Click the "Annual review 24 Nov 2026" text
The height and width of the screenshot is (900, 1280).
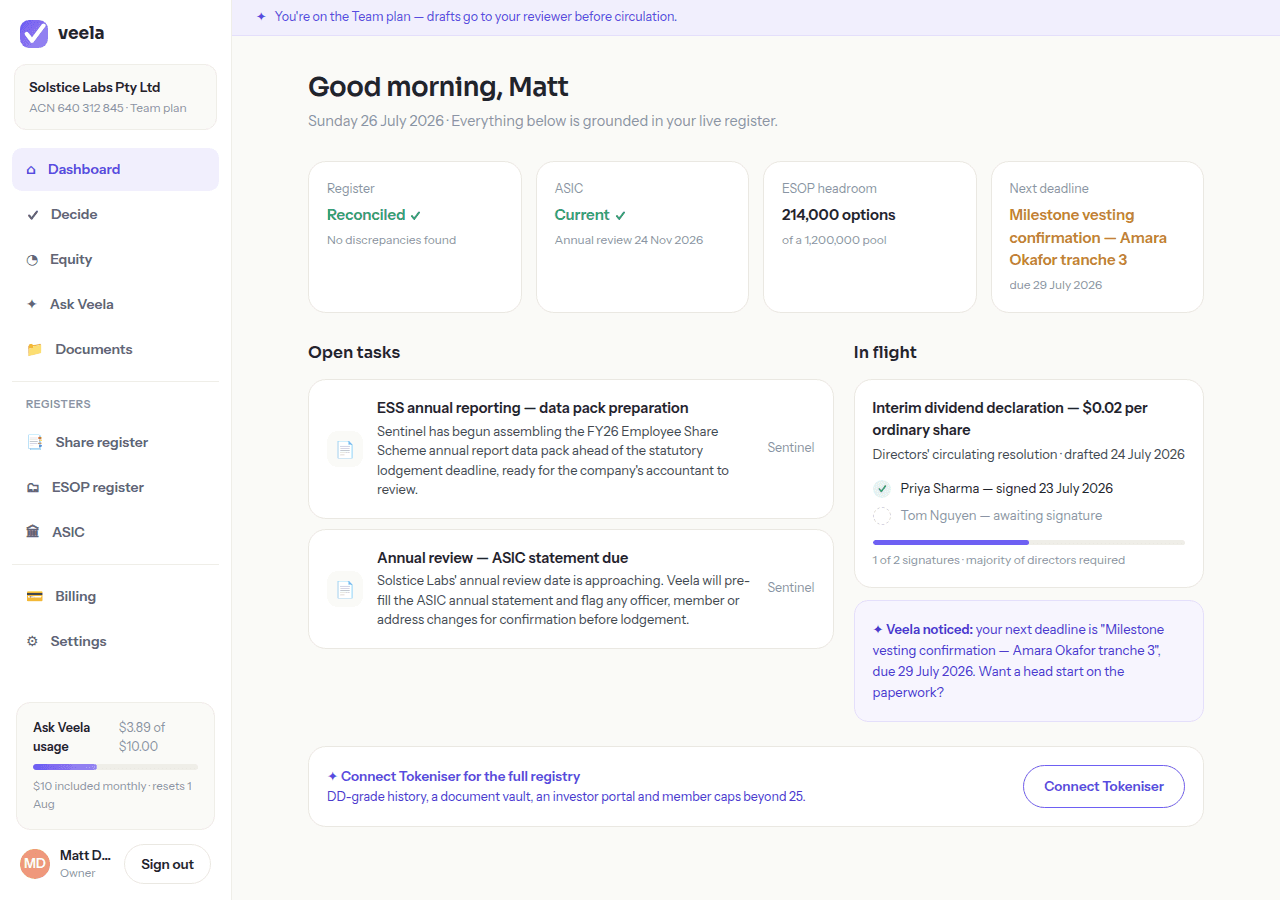629,240
